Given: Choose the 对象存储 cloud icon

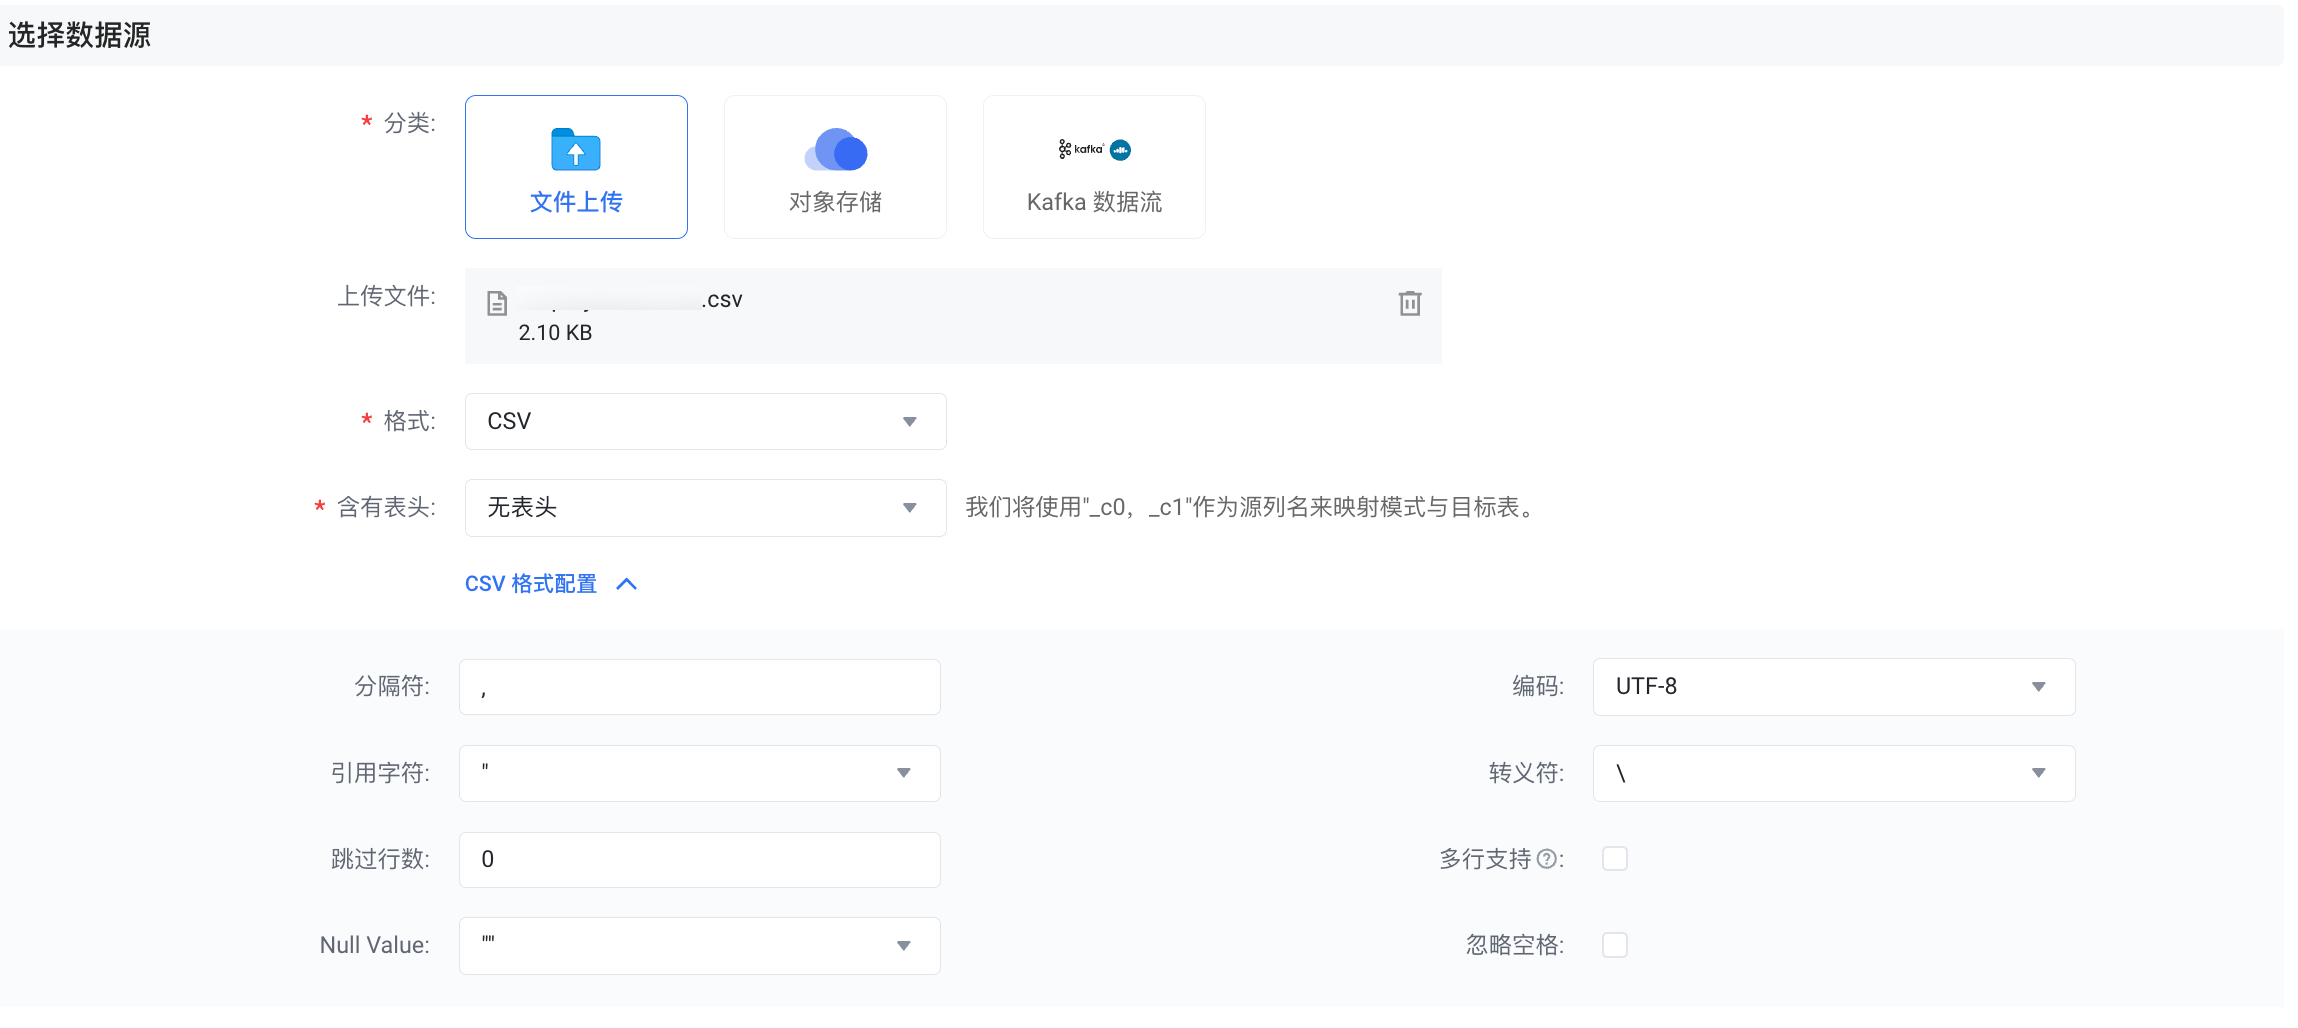Looking at the screenshot, I should click(836, 150).
